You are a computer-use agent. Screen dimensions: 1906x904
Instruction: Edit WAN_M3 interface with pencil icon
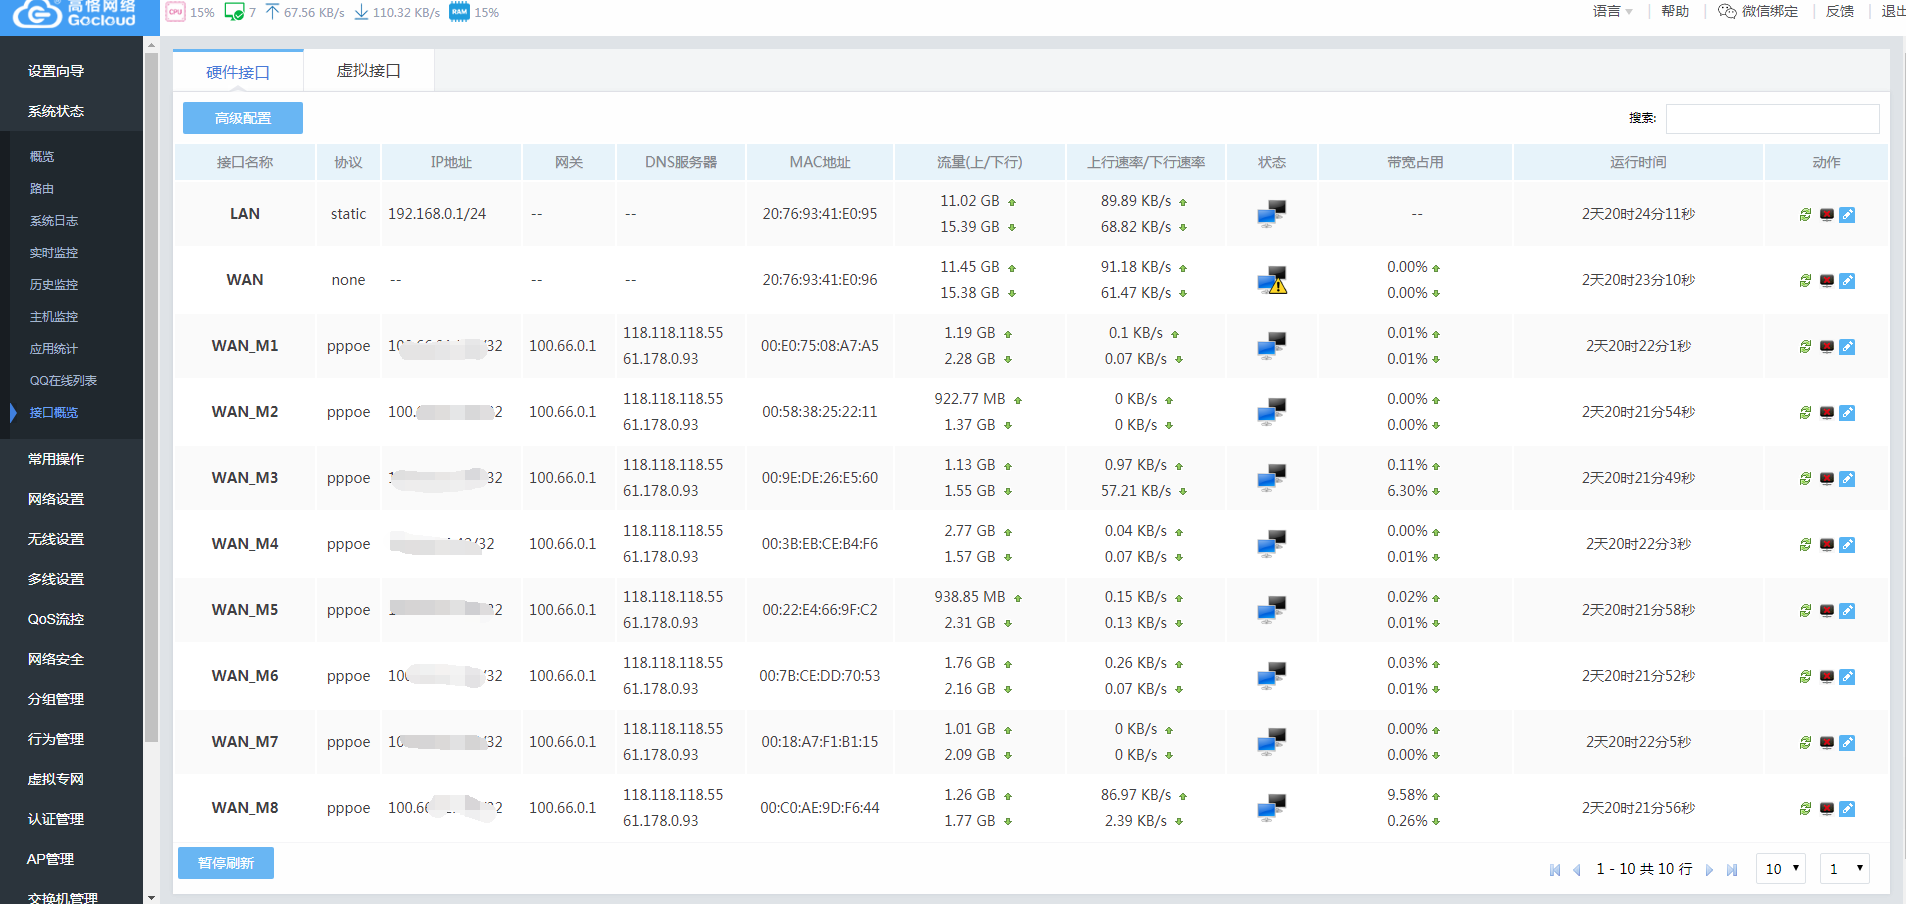coord(1847,479)
